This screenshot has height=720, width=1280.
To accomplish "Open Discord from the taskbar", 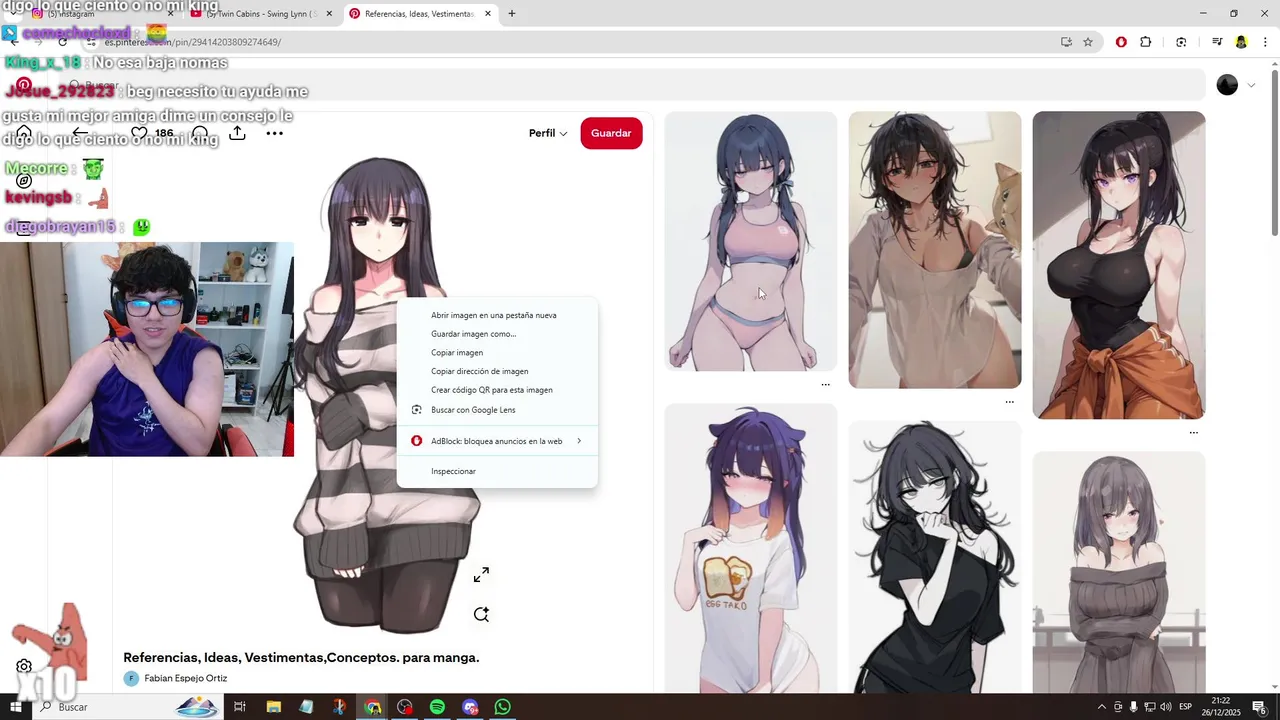I will (x=470, y=707).
